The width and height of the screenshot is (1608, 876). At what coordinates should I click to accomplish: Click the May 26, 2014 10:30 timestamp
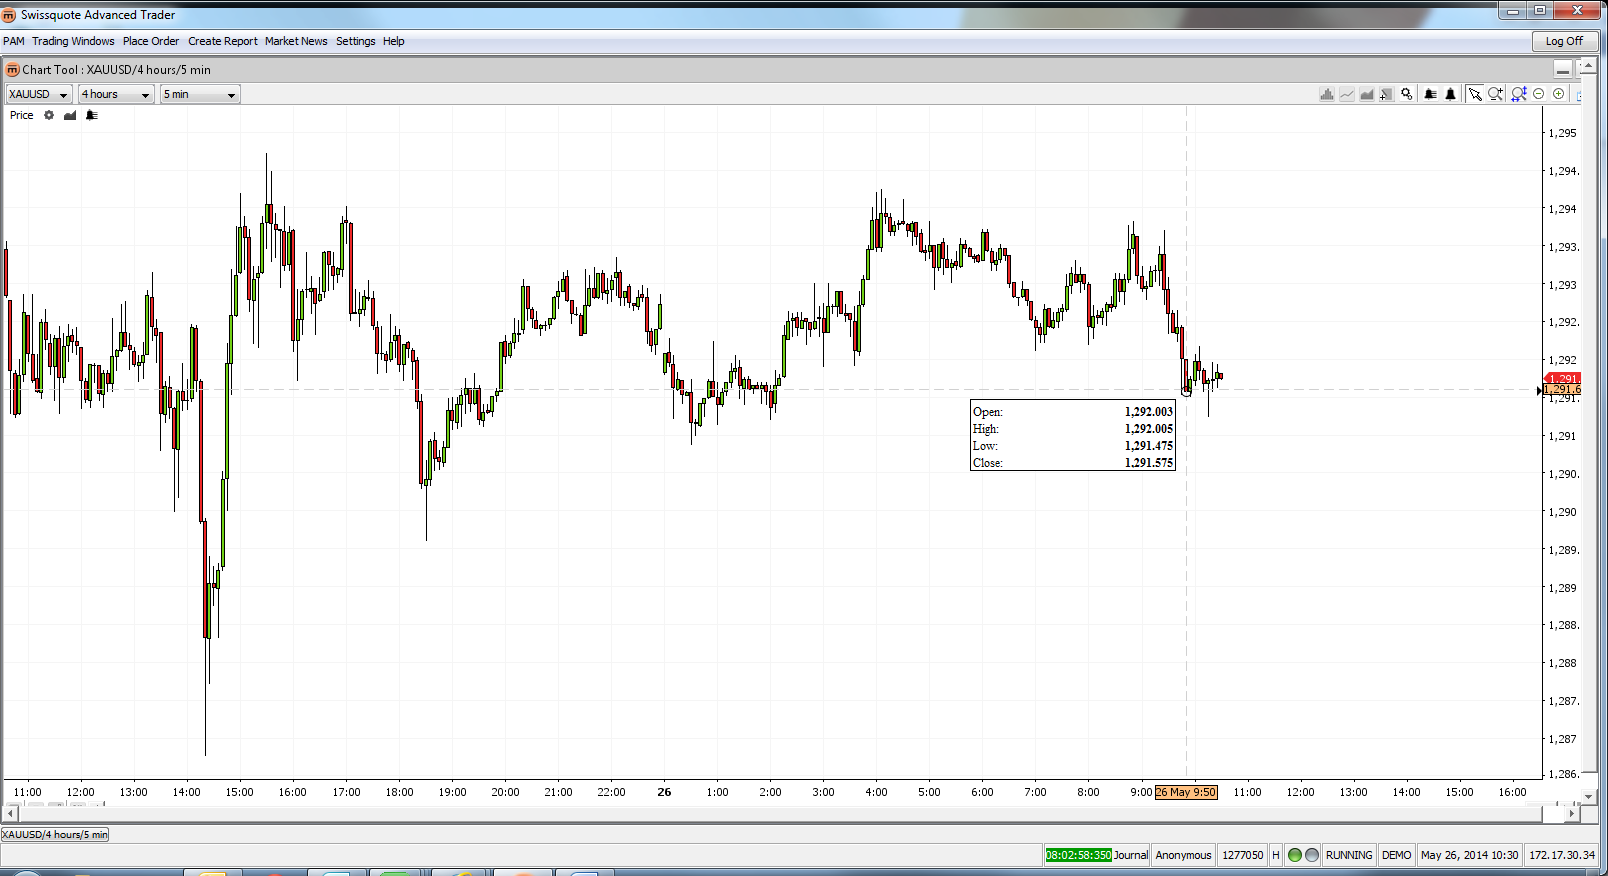click(x=1469, y=855)
